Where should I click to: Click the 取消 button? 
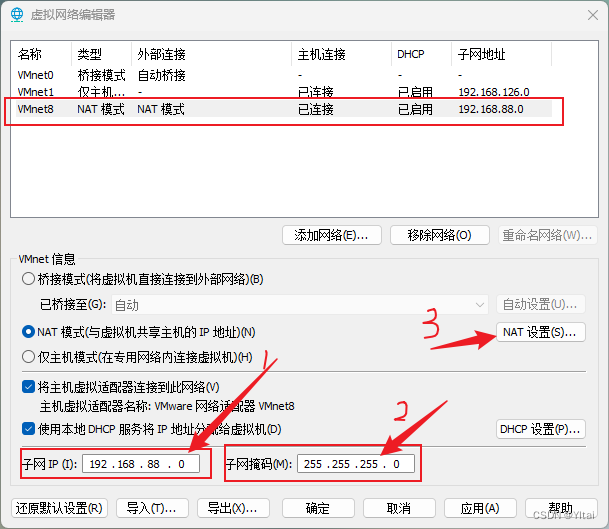point(399,508)
